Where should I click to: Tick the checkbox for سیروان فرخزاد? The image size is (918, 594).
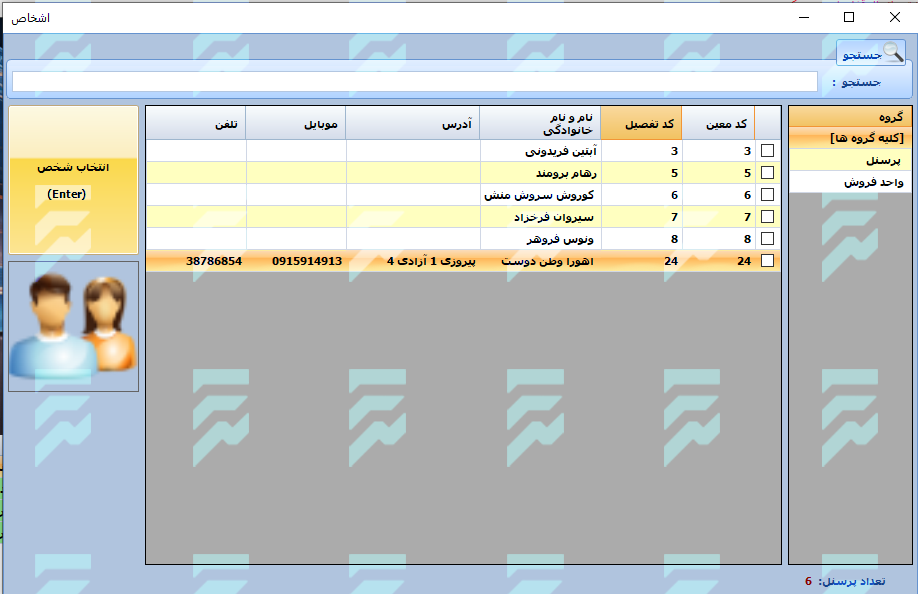(x=767, y=217)
